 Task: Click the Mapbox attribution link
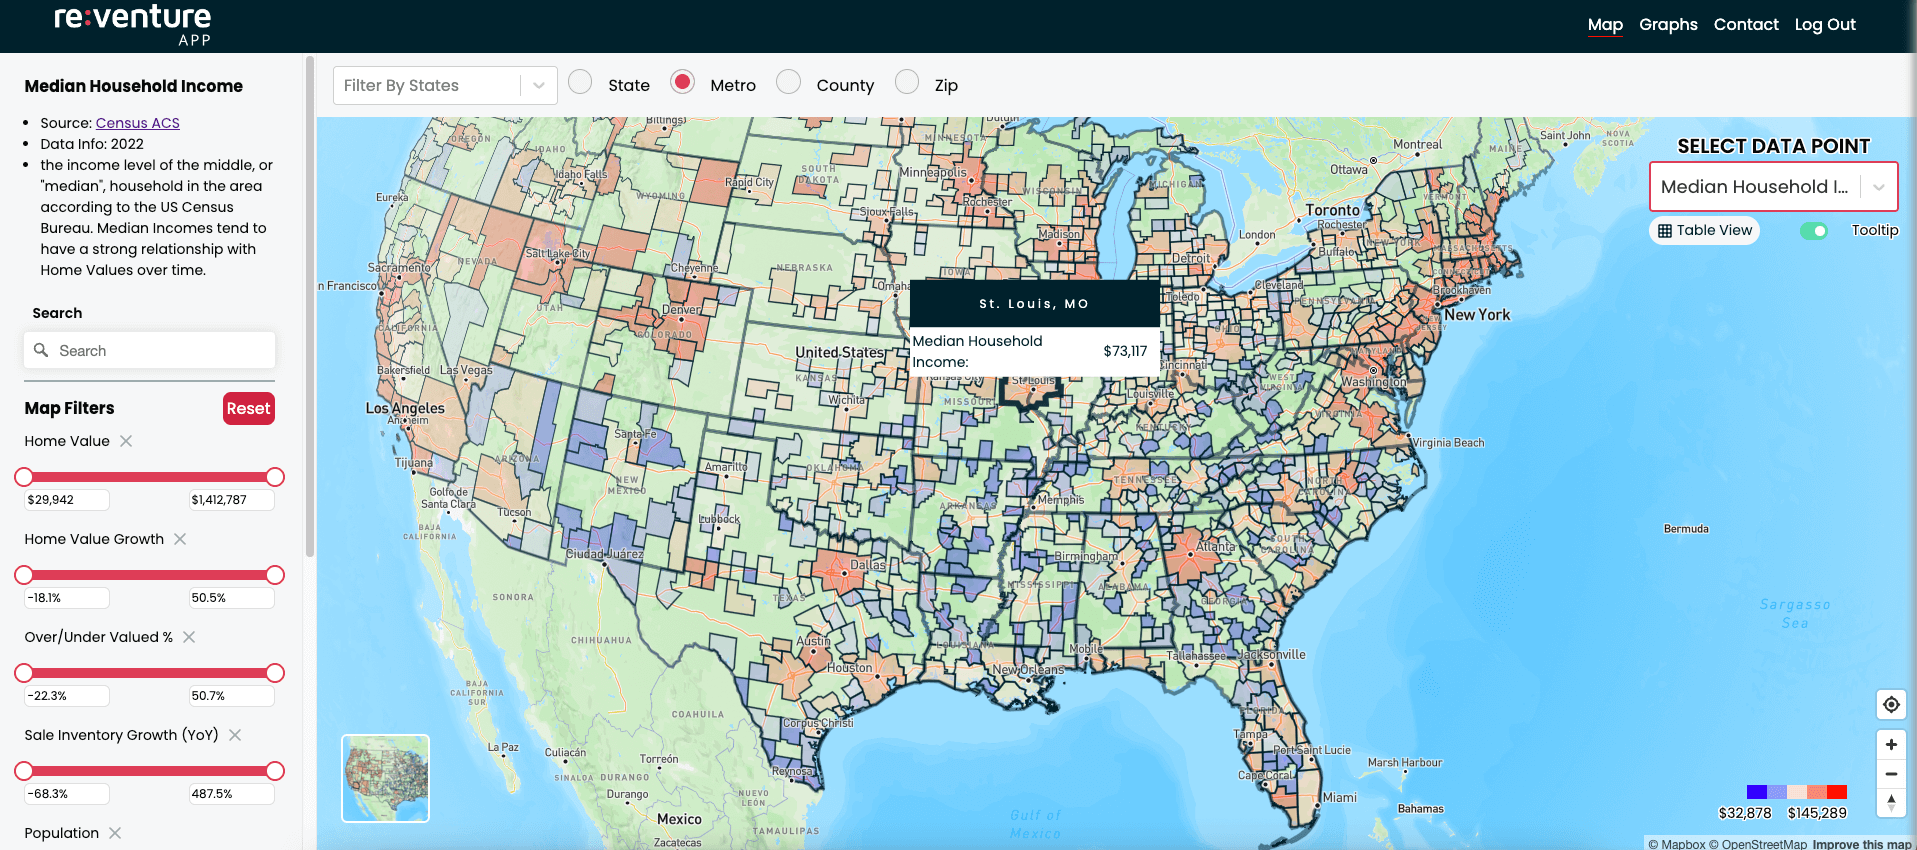(1677, 844)
